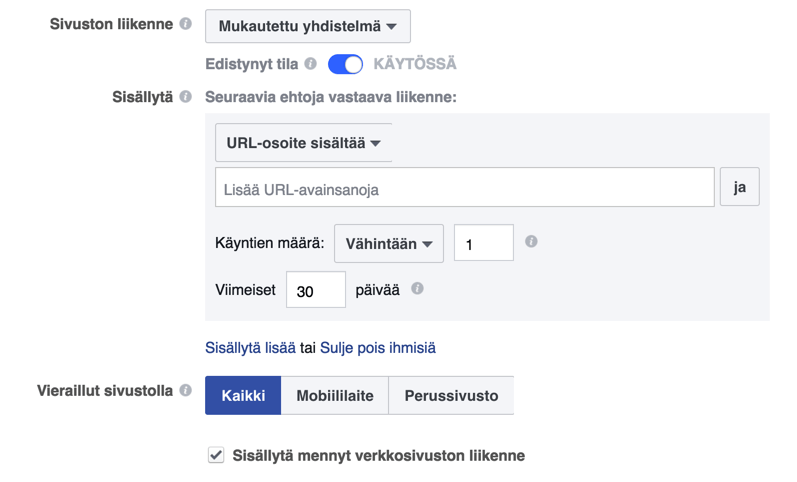This screenshot has width=797, height=482.
Task: Click the Seuraavia ehtoja vastaava liikenne text
Action: (x=331, y=97)
